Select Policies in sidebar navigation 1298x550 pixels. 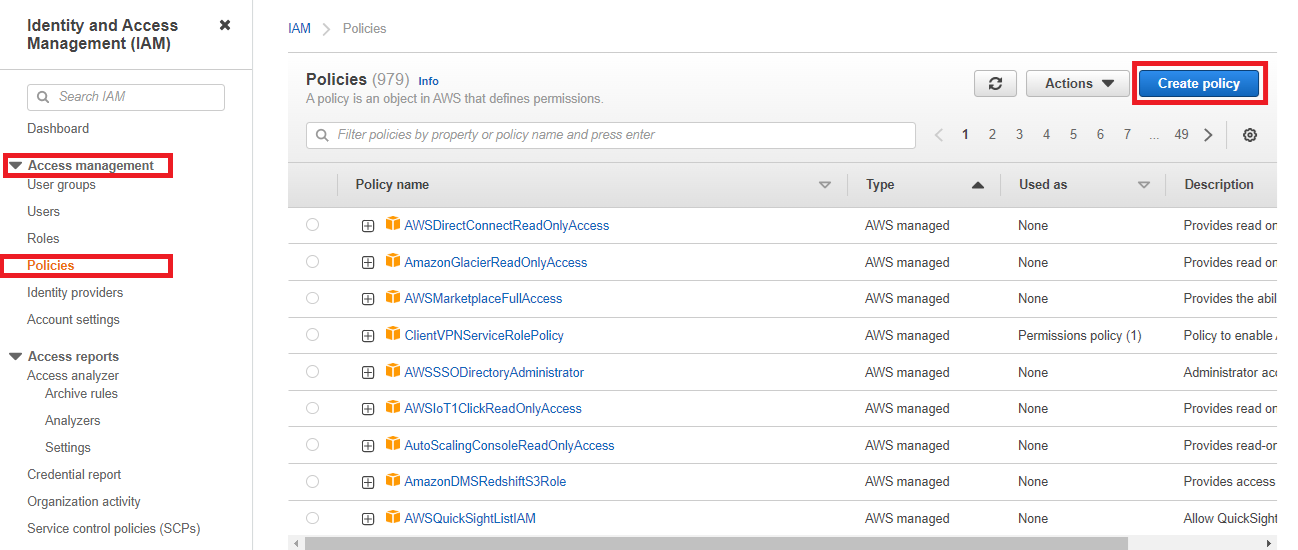[51, 265]
